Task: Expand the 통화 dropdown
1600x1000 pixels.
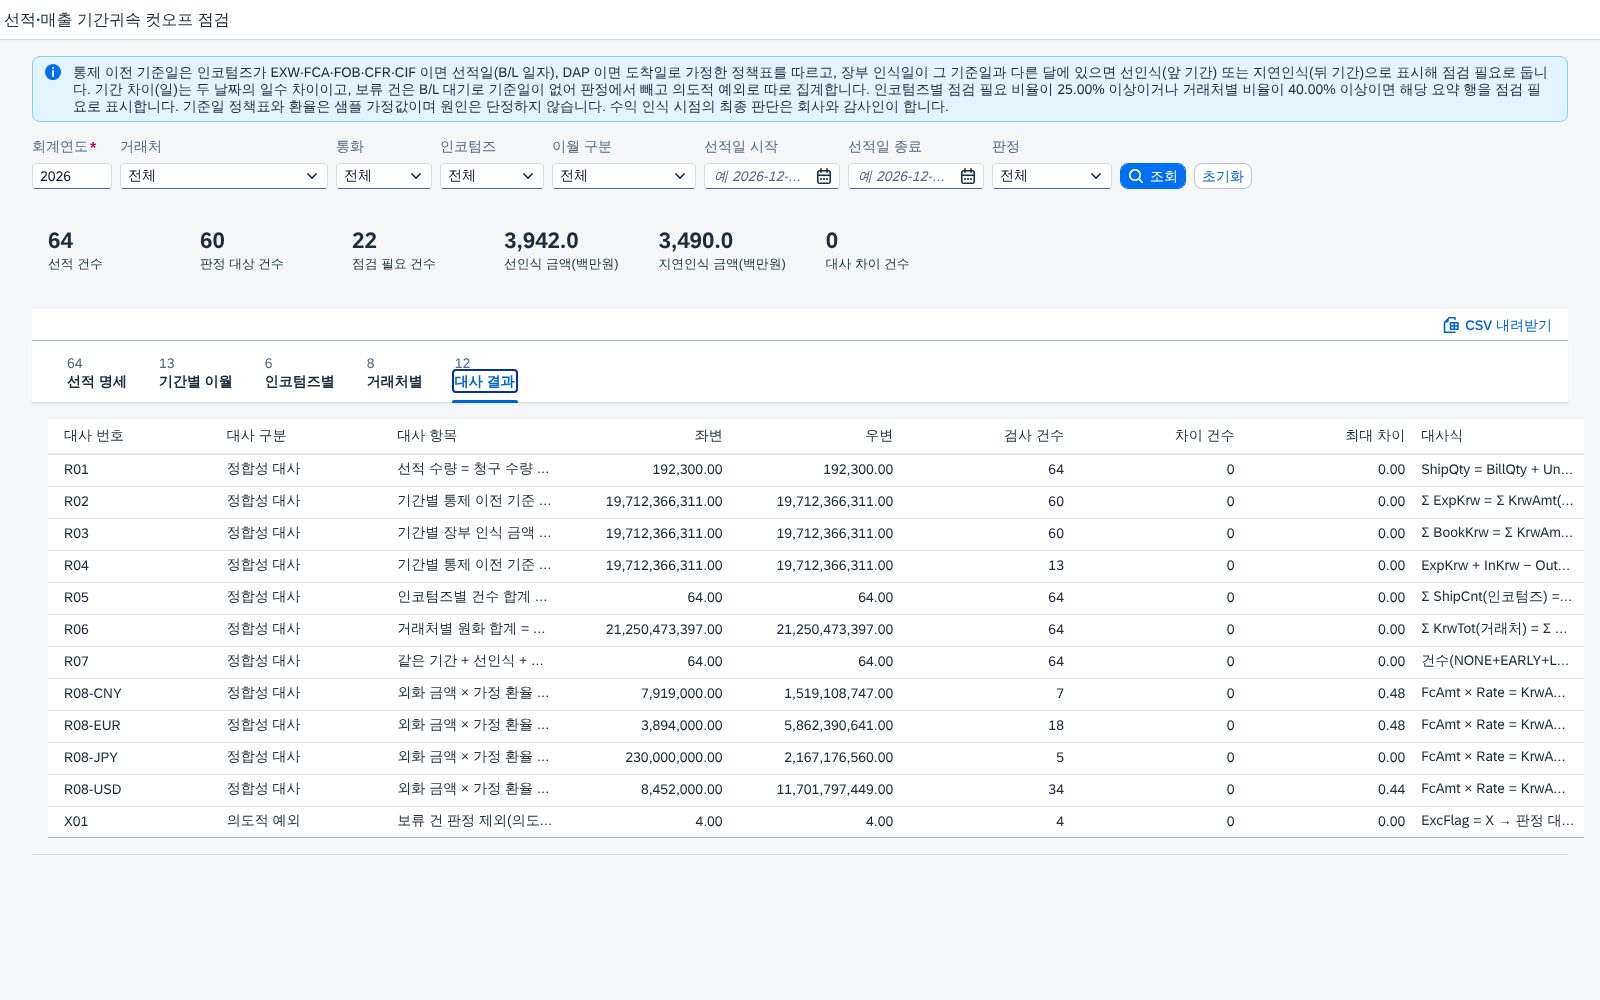Action: pyautogui.click(x=416, y=176)
